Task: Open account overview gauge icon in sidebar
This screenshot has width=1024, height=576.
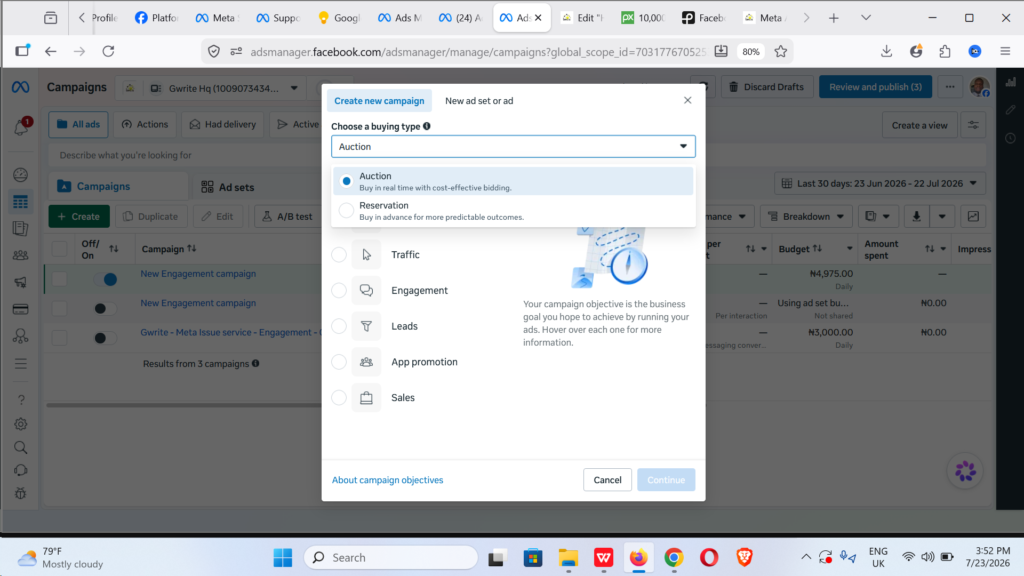Action: (x=21, y=175)
